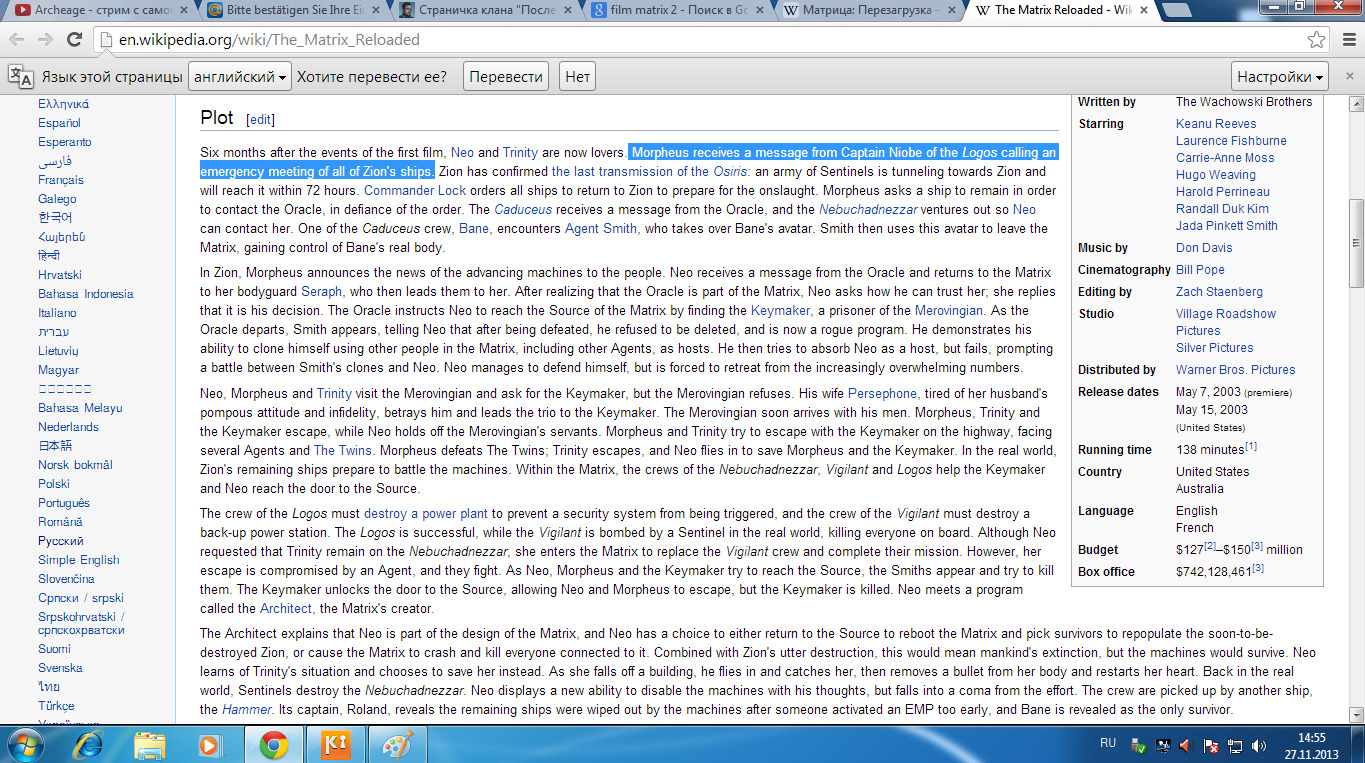The width and height of the screenshot is (1365, 763).
Task: Open 'Hugo Weaving' in infobox
Action: click(x=1216, y=175)
